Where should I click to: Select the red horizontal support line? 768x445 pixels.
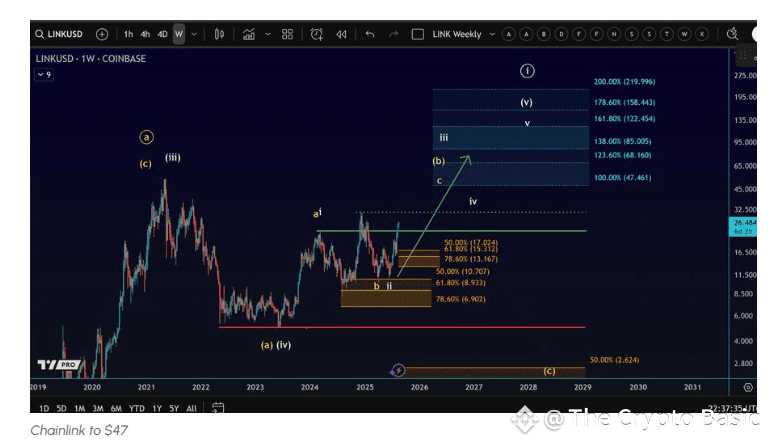pos(402,327)
